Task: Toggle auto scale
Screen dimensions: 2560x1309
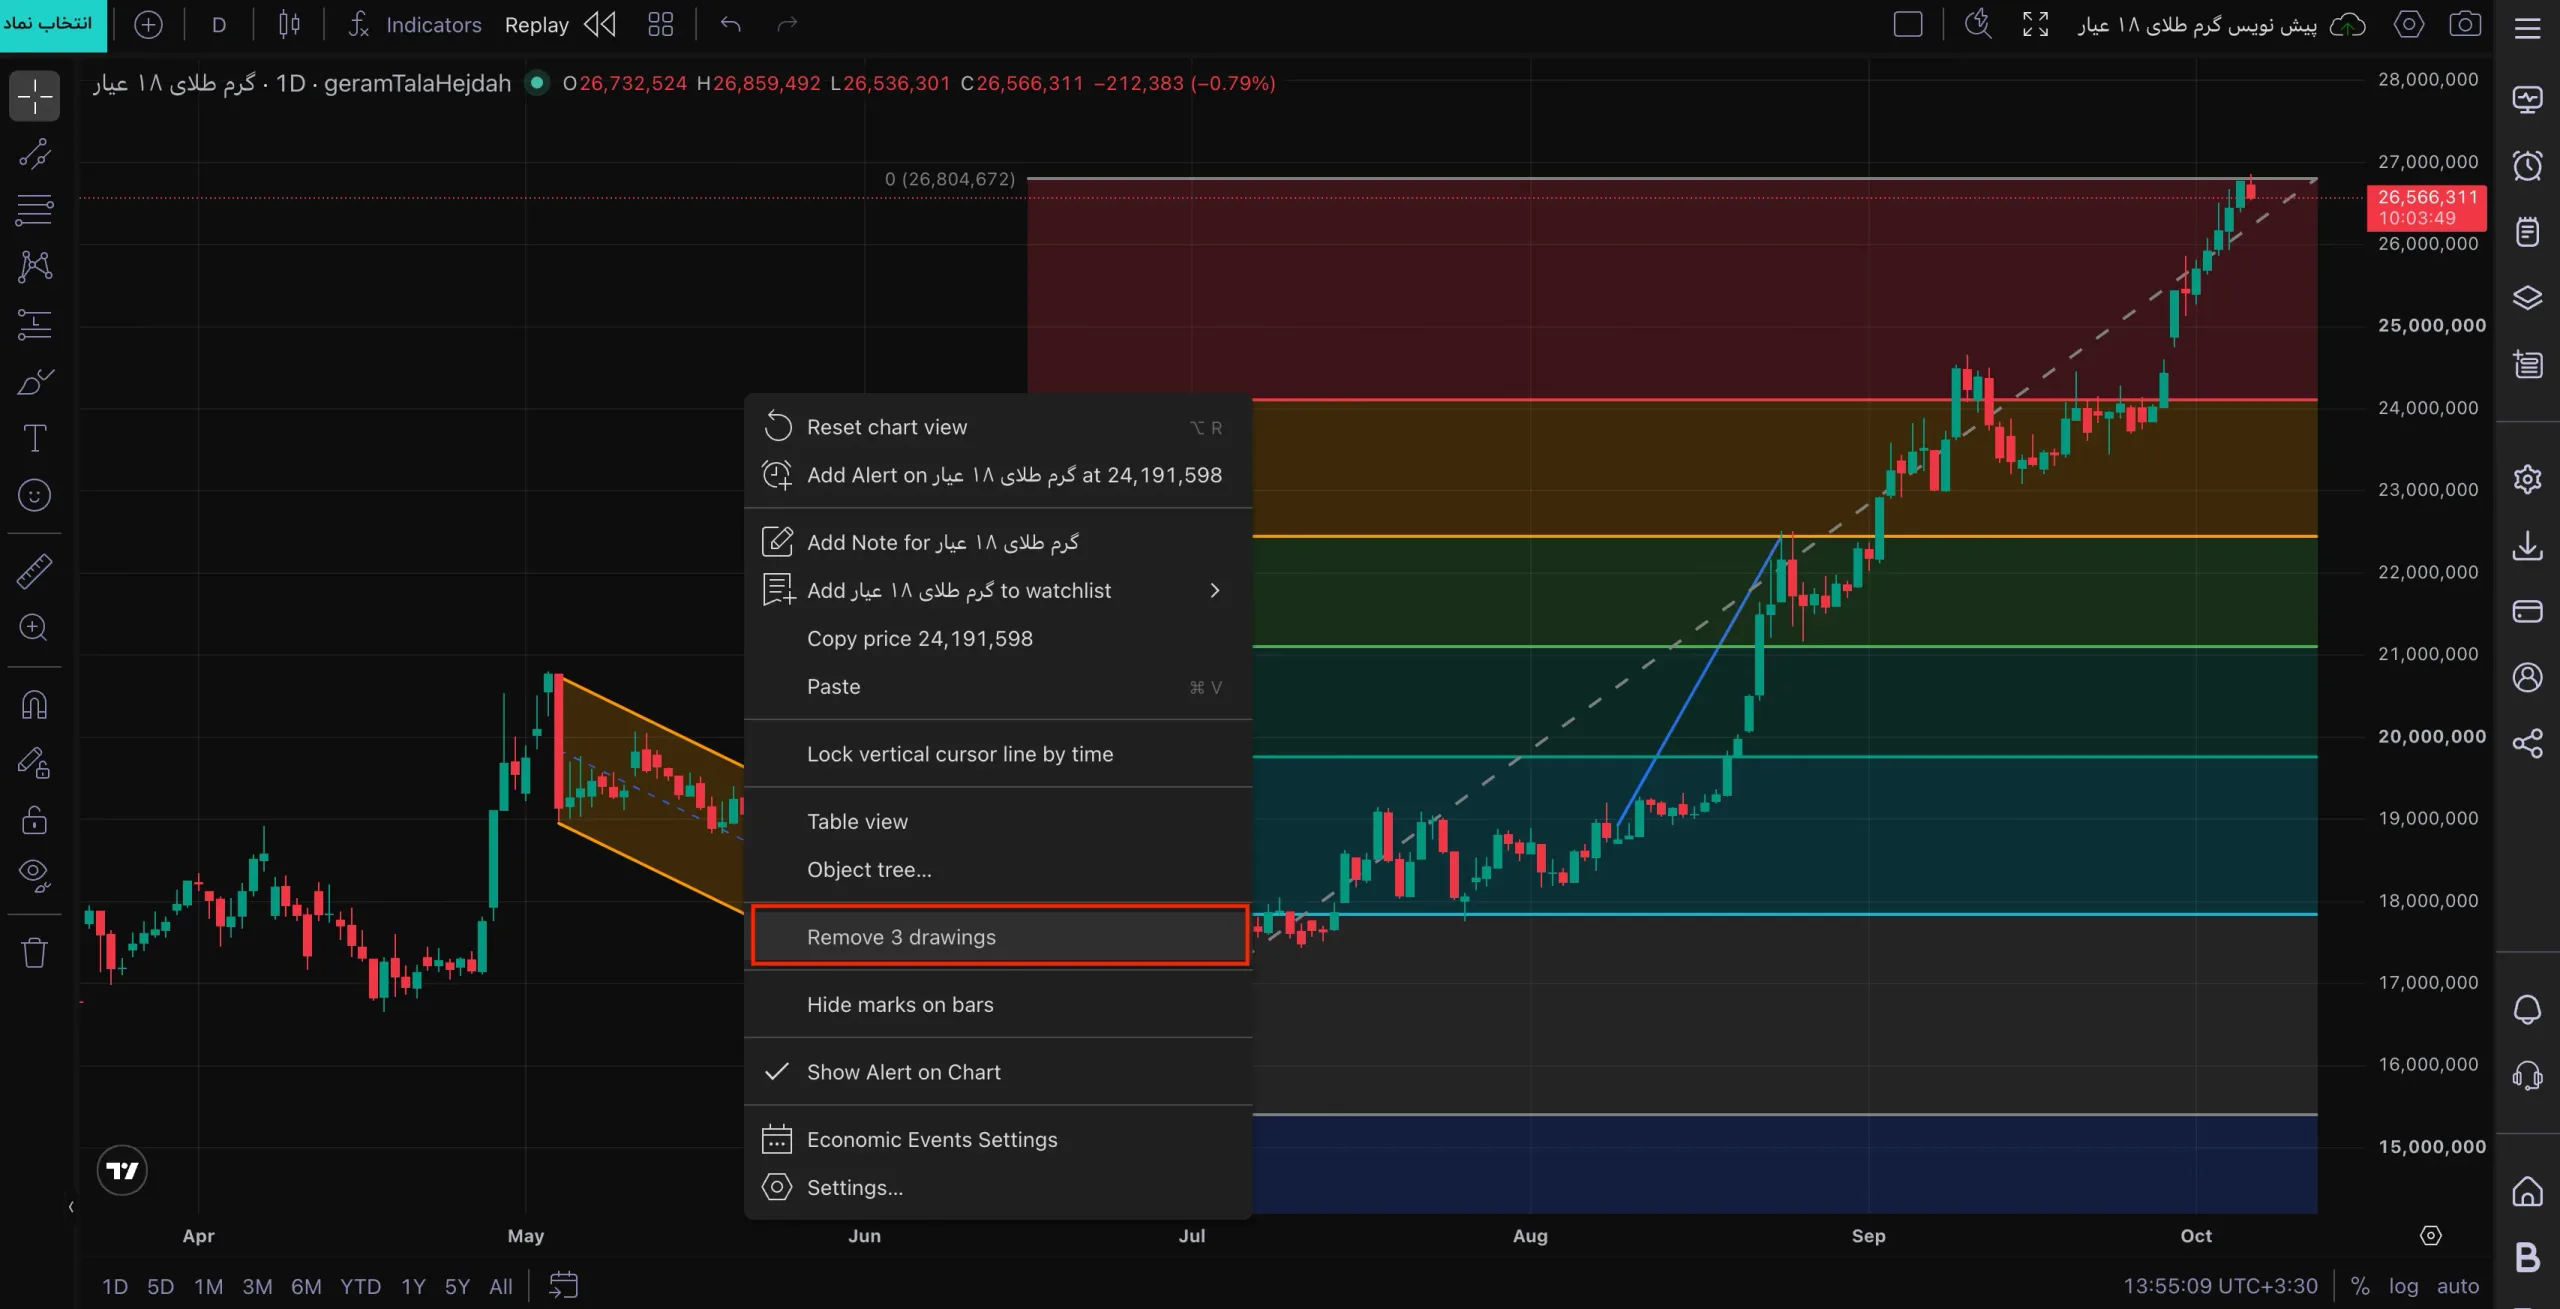Action: (x=2458, y=1286)
